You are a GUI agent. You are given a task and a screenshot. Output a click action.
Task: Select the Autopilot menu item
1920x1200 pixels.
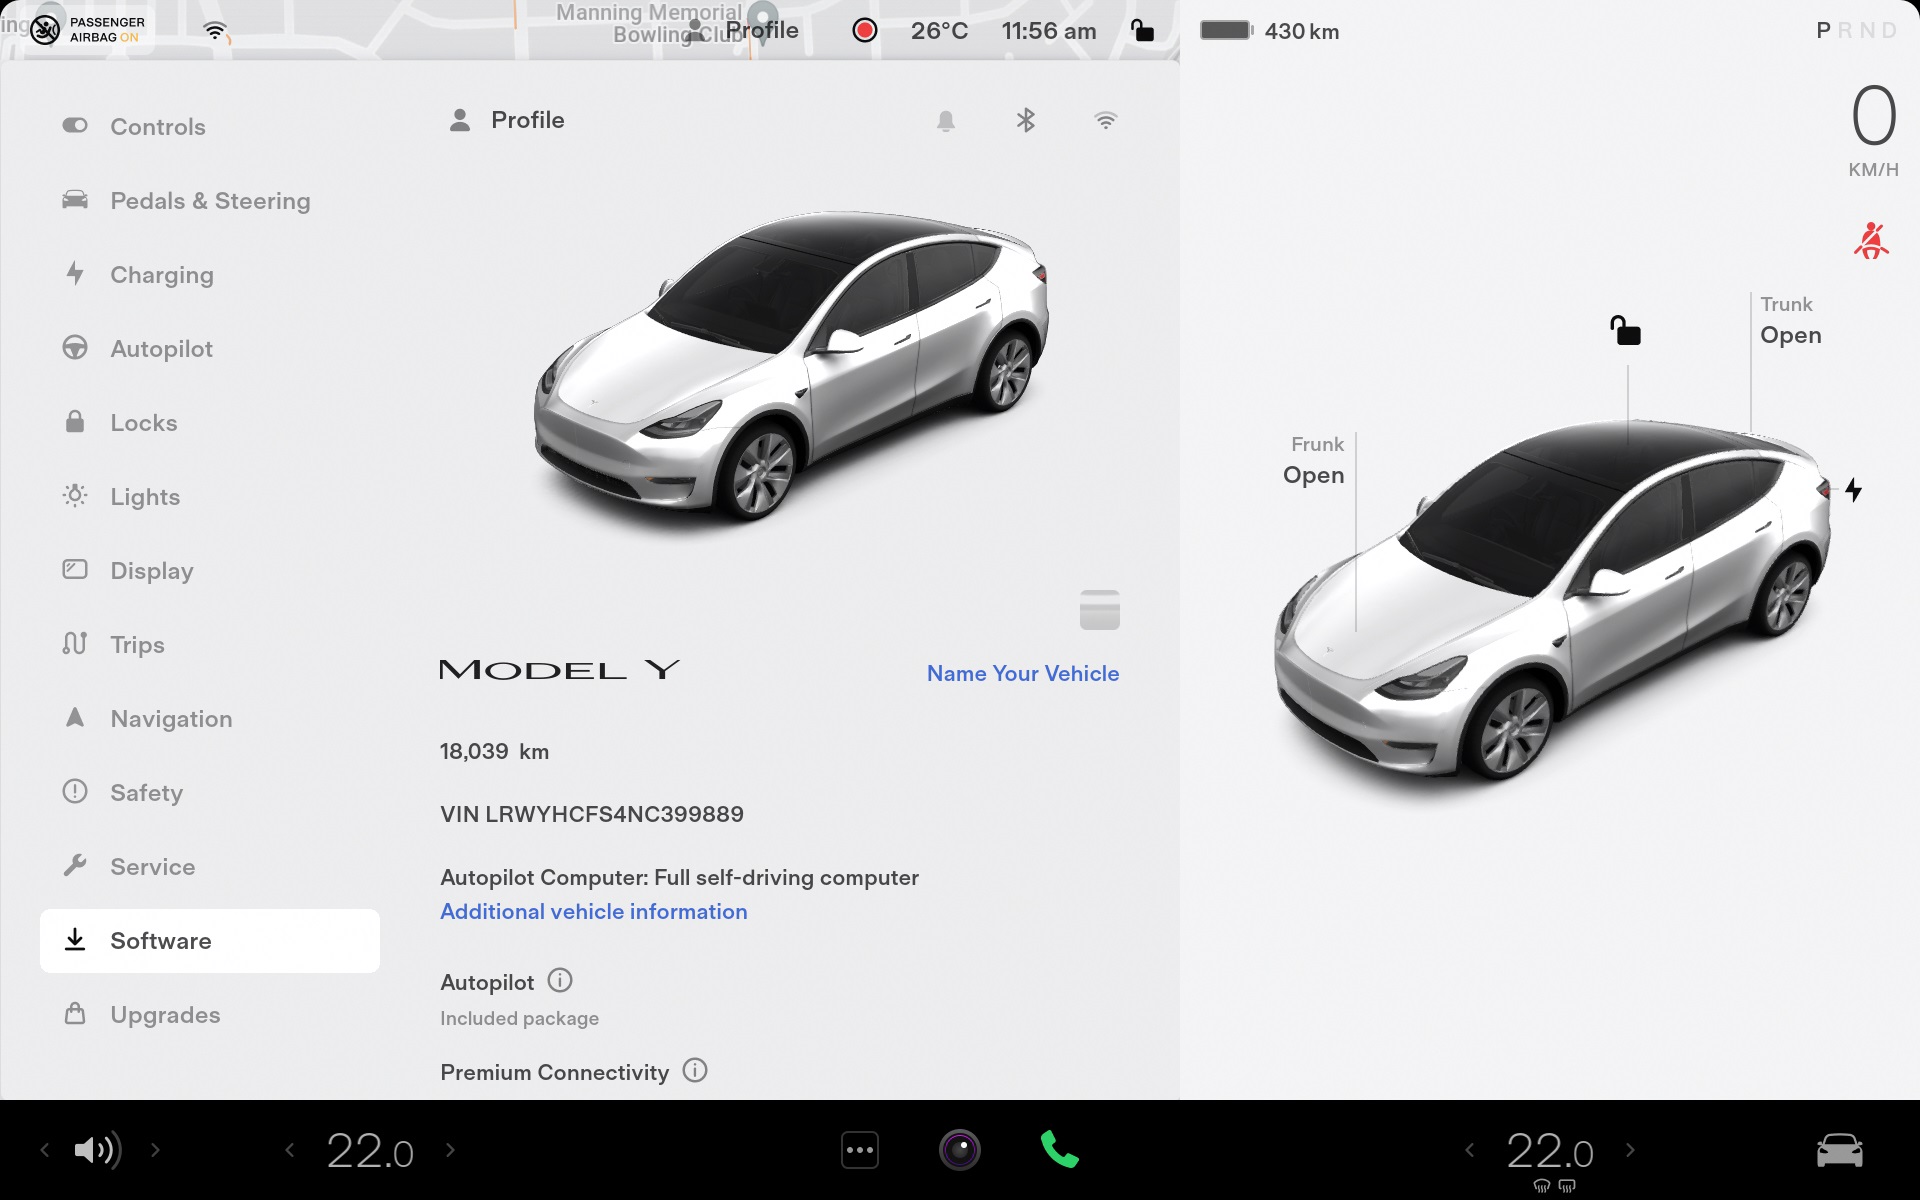click(x=162, y=349)
